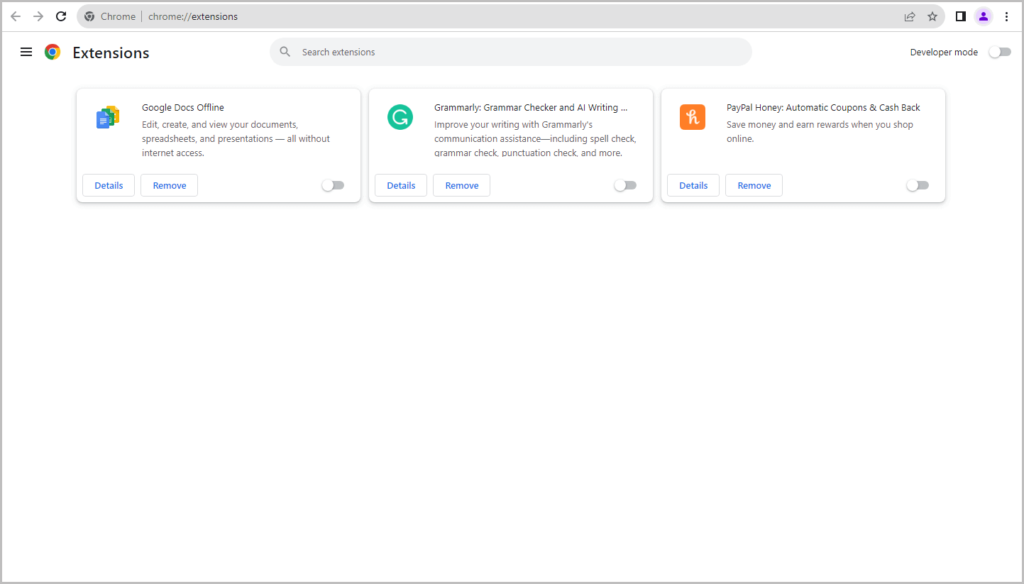Reload the extensions page
This screenshot has width=1024, height=584.
[61, 16]
